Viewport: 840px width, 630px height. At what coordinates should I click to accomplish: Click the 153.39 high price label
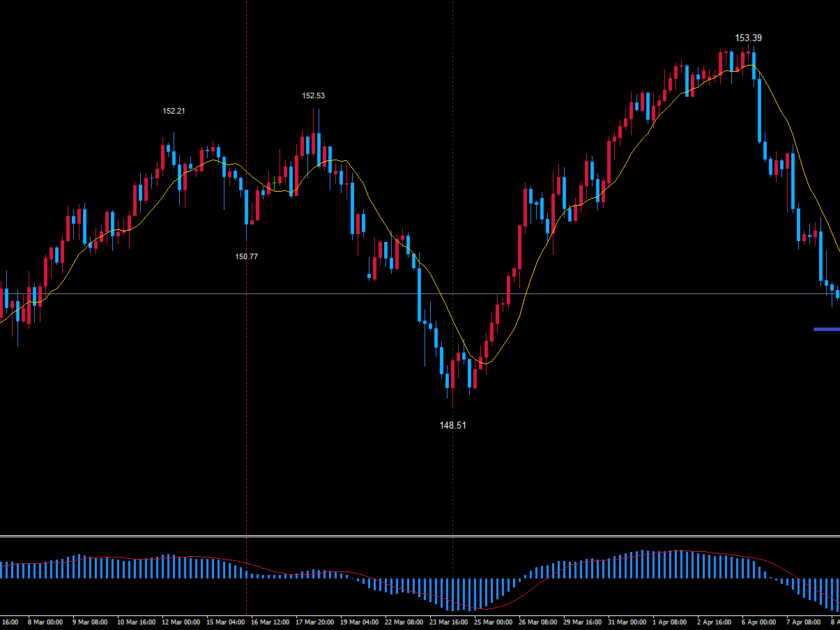point(748,38)
